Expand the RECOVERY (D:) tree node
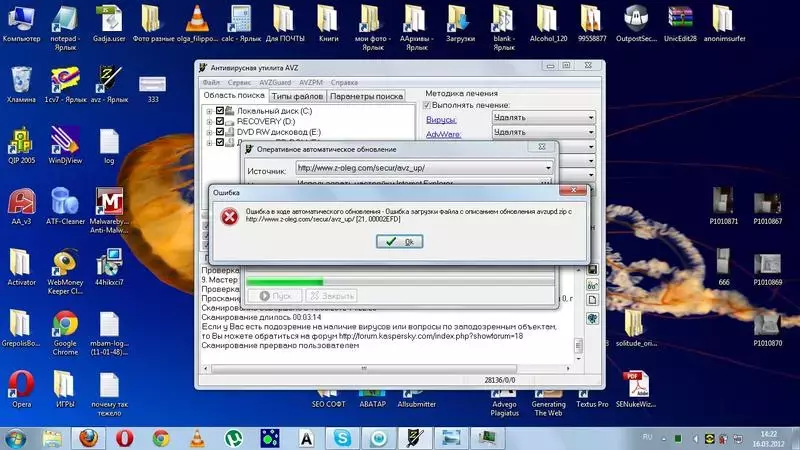Image resolution: width=800 pixels, height=450 pixels. (209, 121)
